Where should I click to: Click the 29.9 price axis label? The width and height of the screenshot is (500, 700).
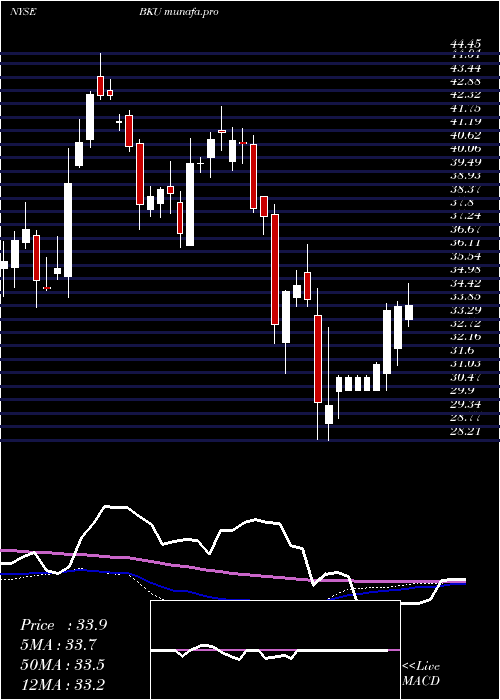tap(463, 390)
